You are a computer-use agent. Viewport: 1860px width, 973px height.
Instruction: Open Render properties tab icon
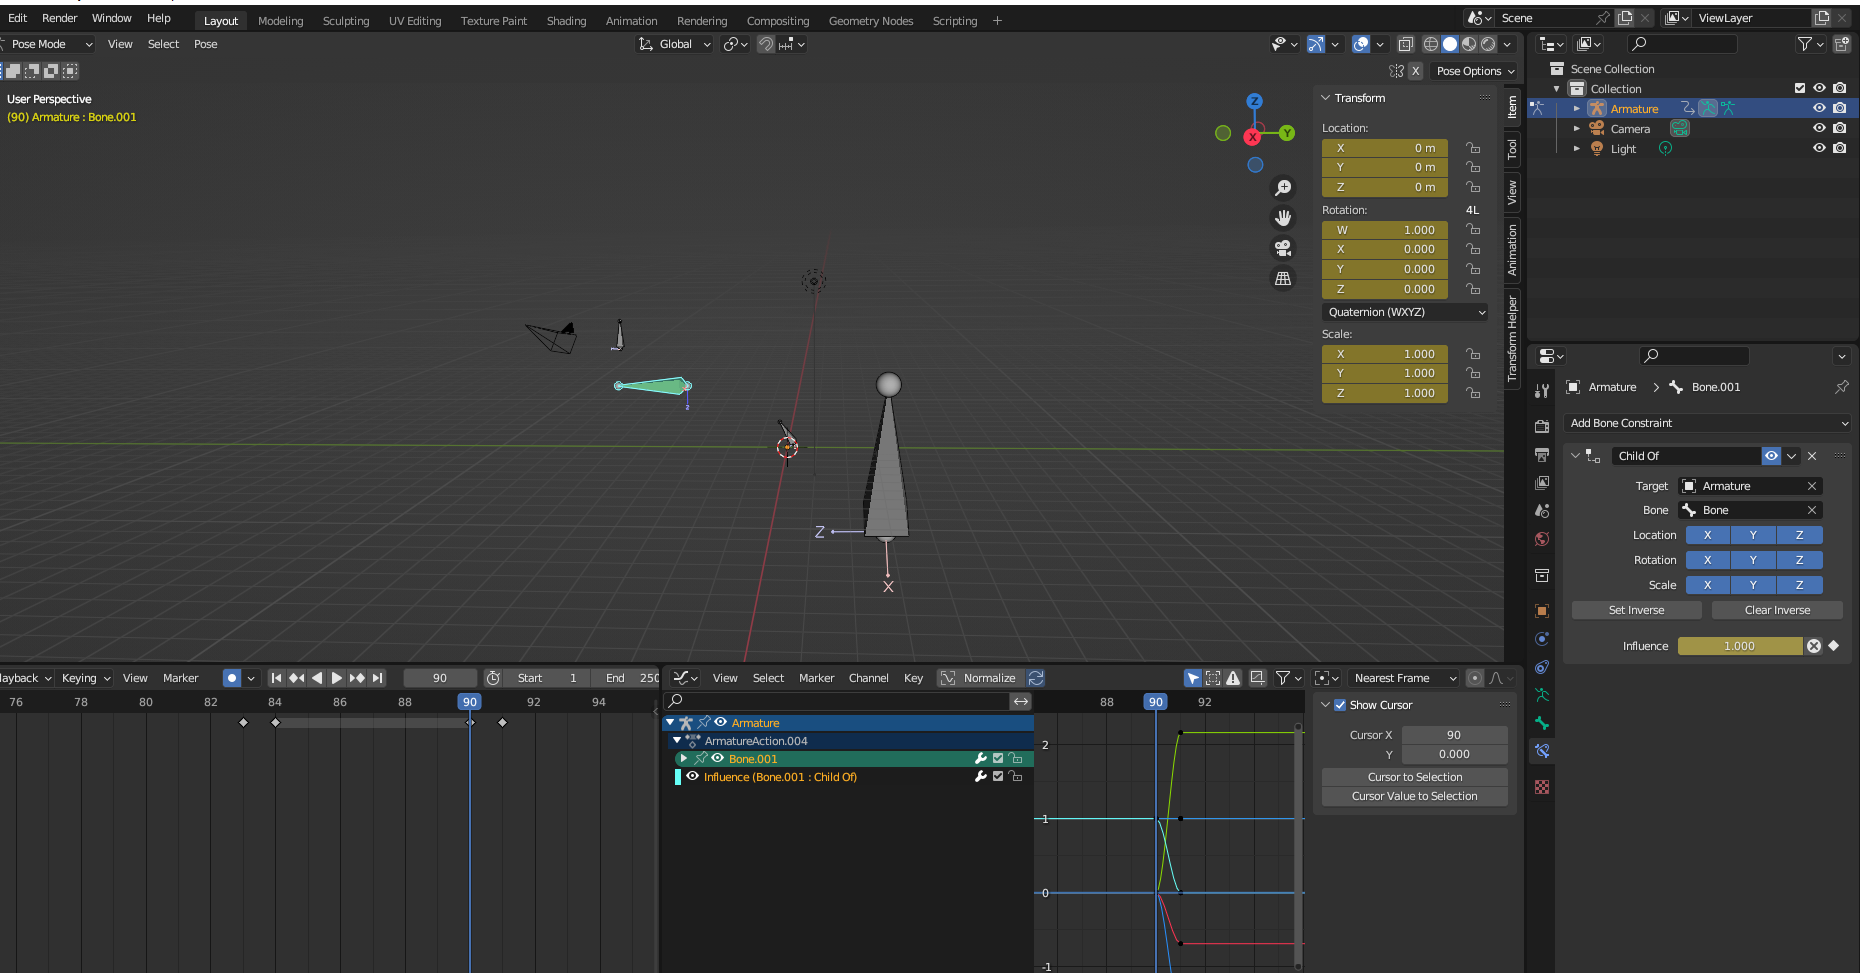pyautogui.click(x=1542, y=427)
